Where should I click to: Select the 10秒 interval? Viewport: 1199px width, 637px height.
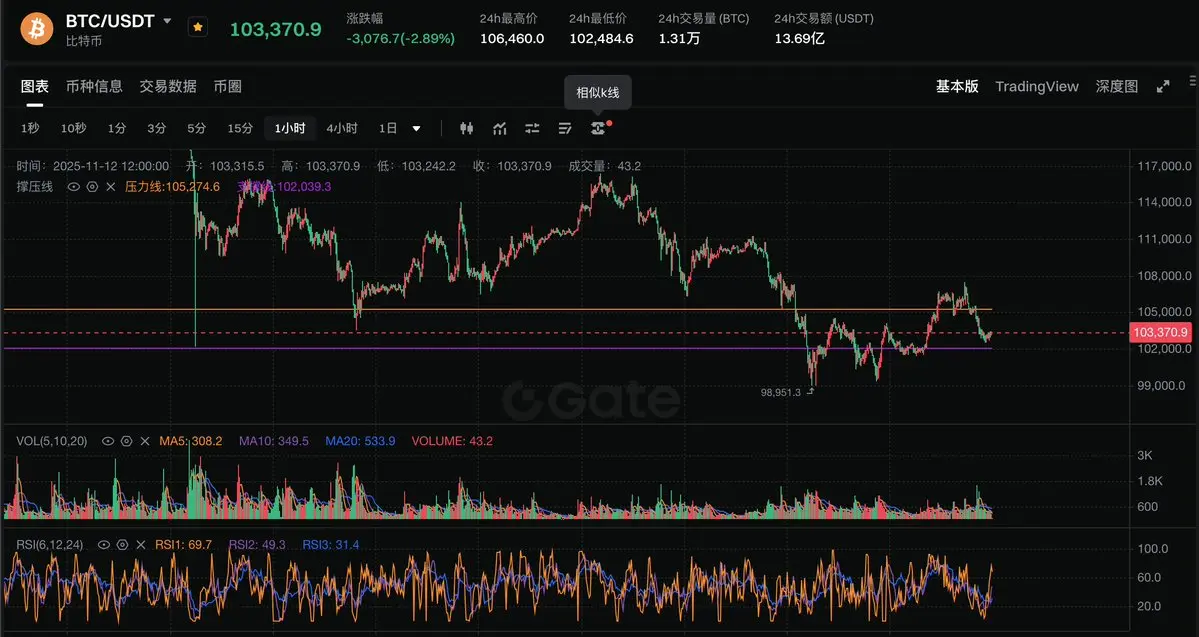click(x=73, y=128)
